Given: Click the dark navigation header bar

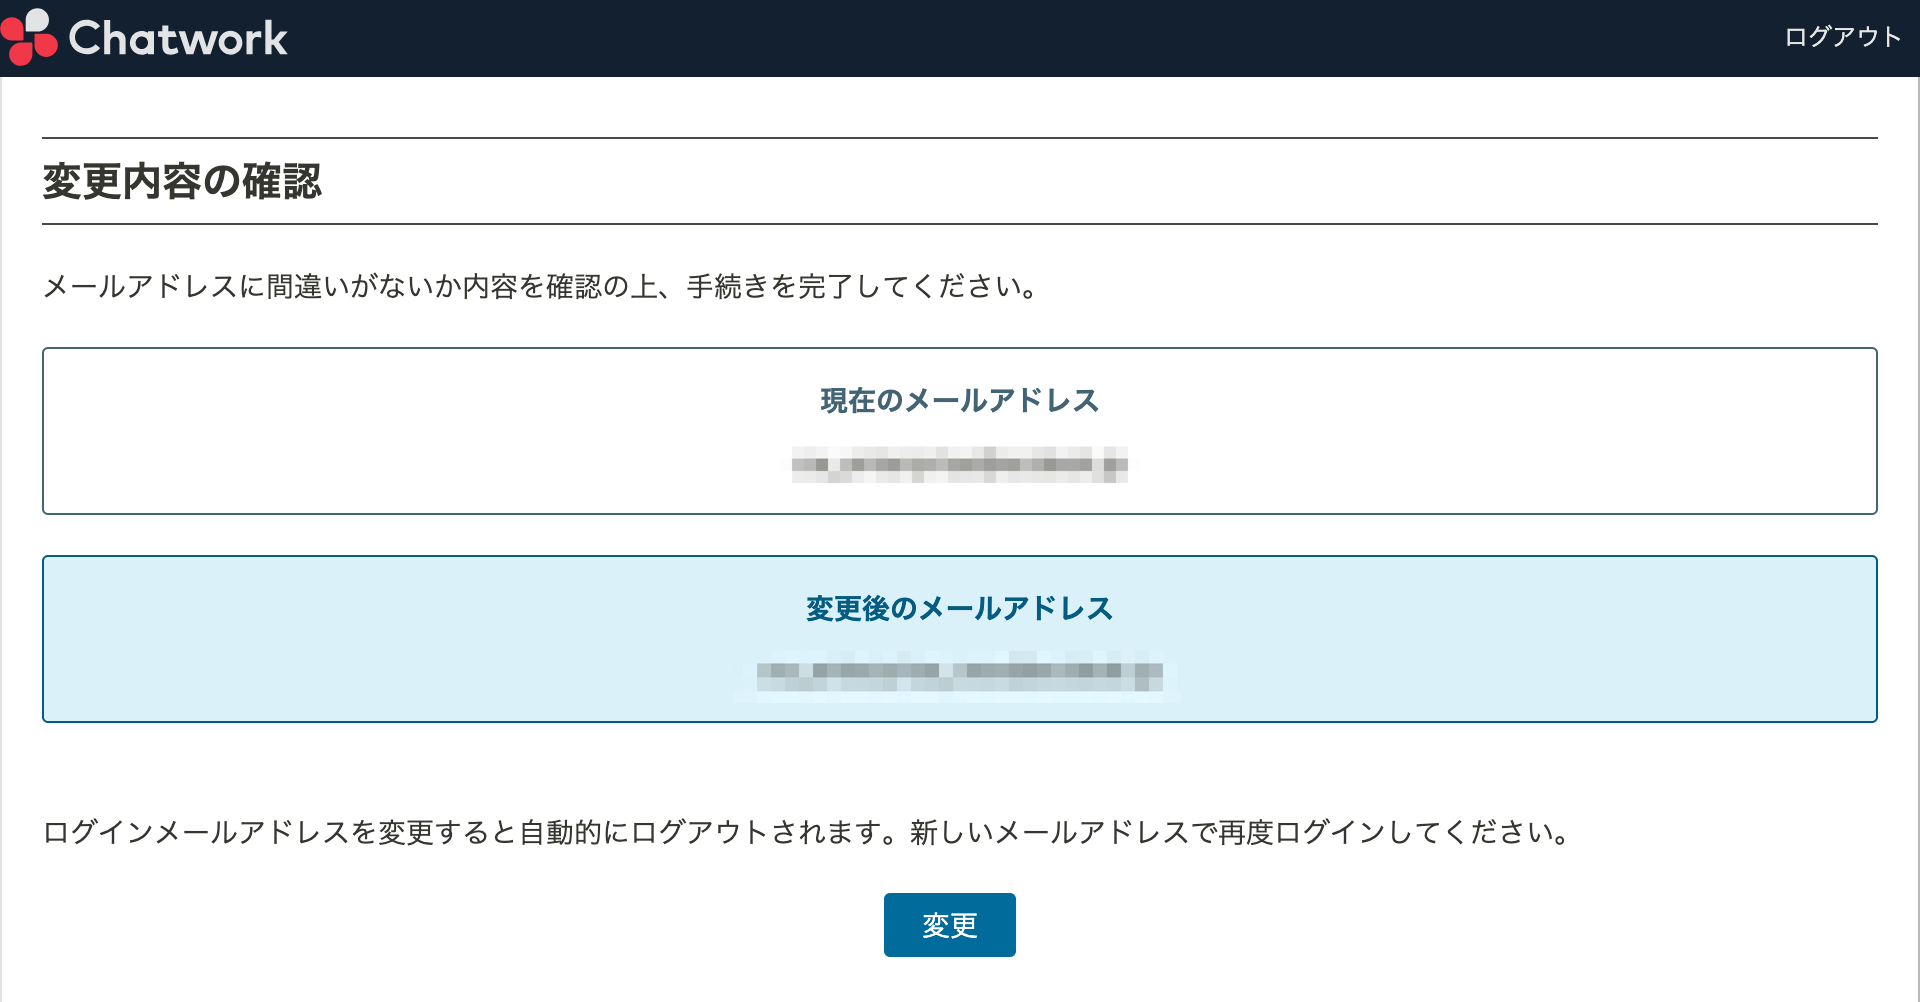Looking at the screenshot, I should tap(960, 36).
